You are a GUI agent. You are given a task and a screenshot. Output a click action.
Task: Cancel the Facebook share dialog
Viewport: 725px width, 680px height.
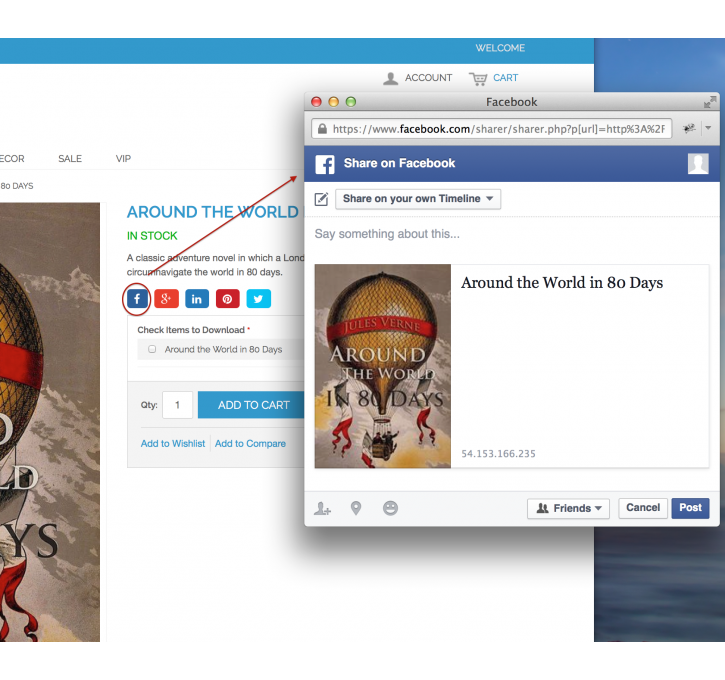pyautogui.click(x=643, y=508)
